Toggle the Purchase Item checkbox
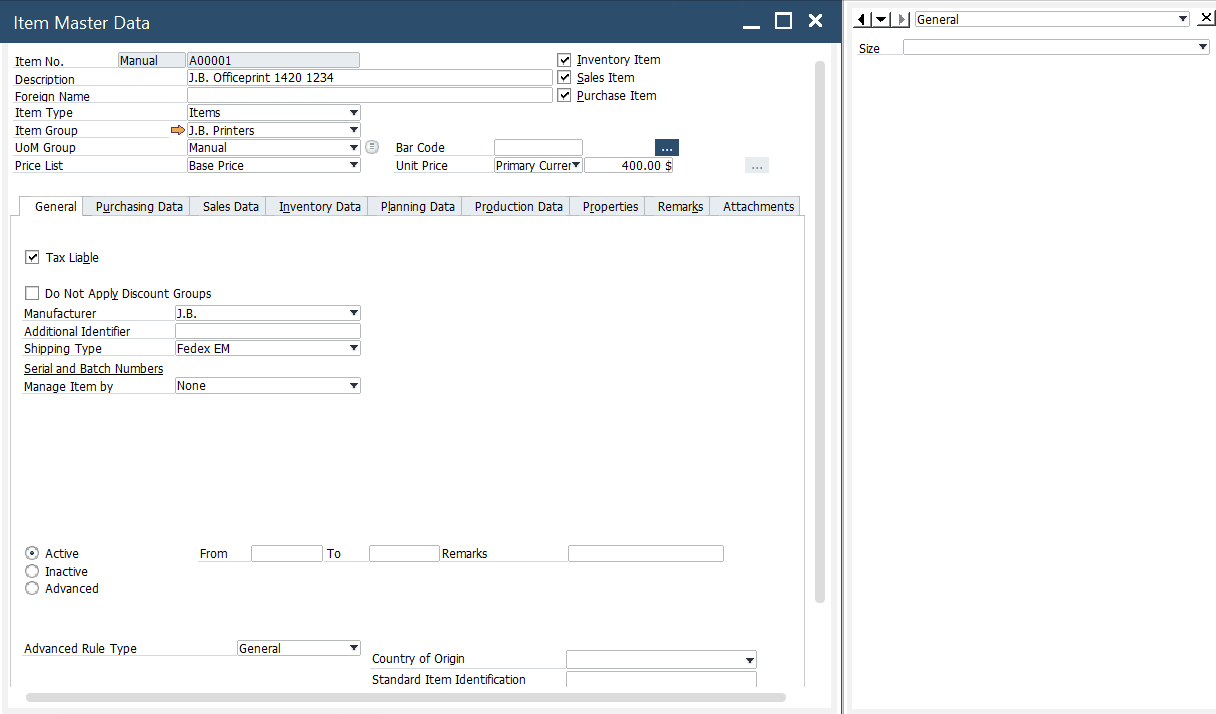Viewport: 1216px width, 714px height. pos(565,95)
